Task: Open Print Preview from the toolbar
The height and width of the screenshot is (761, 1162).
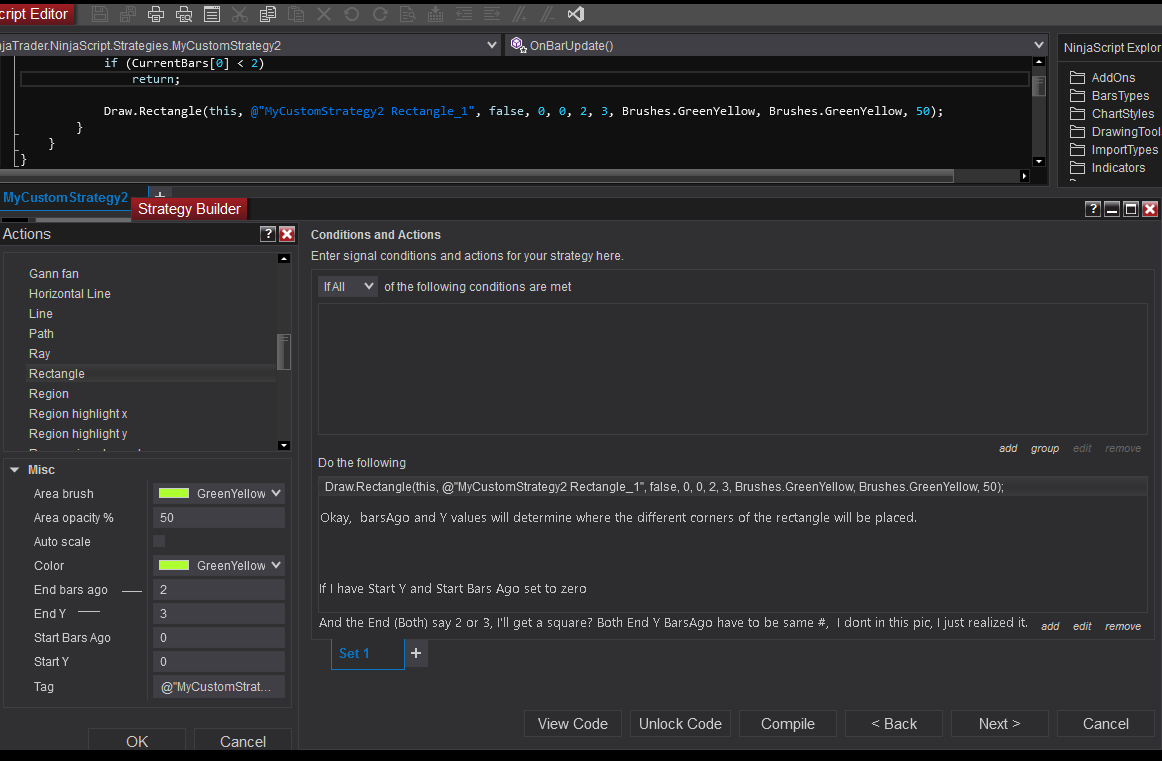Action: 184,14
